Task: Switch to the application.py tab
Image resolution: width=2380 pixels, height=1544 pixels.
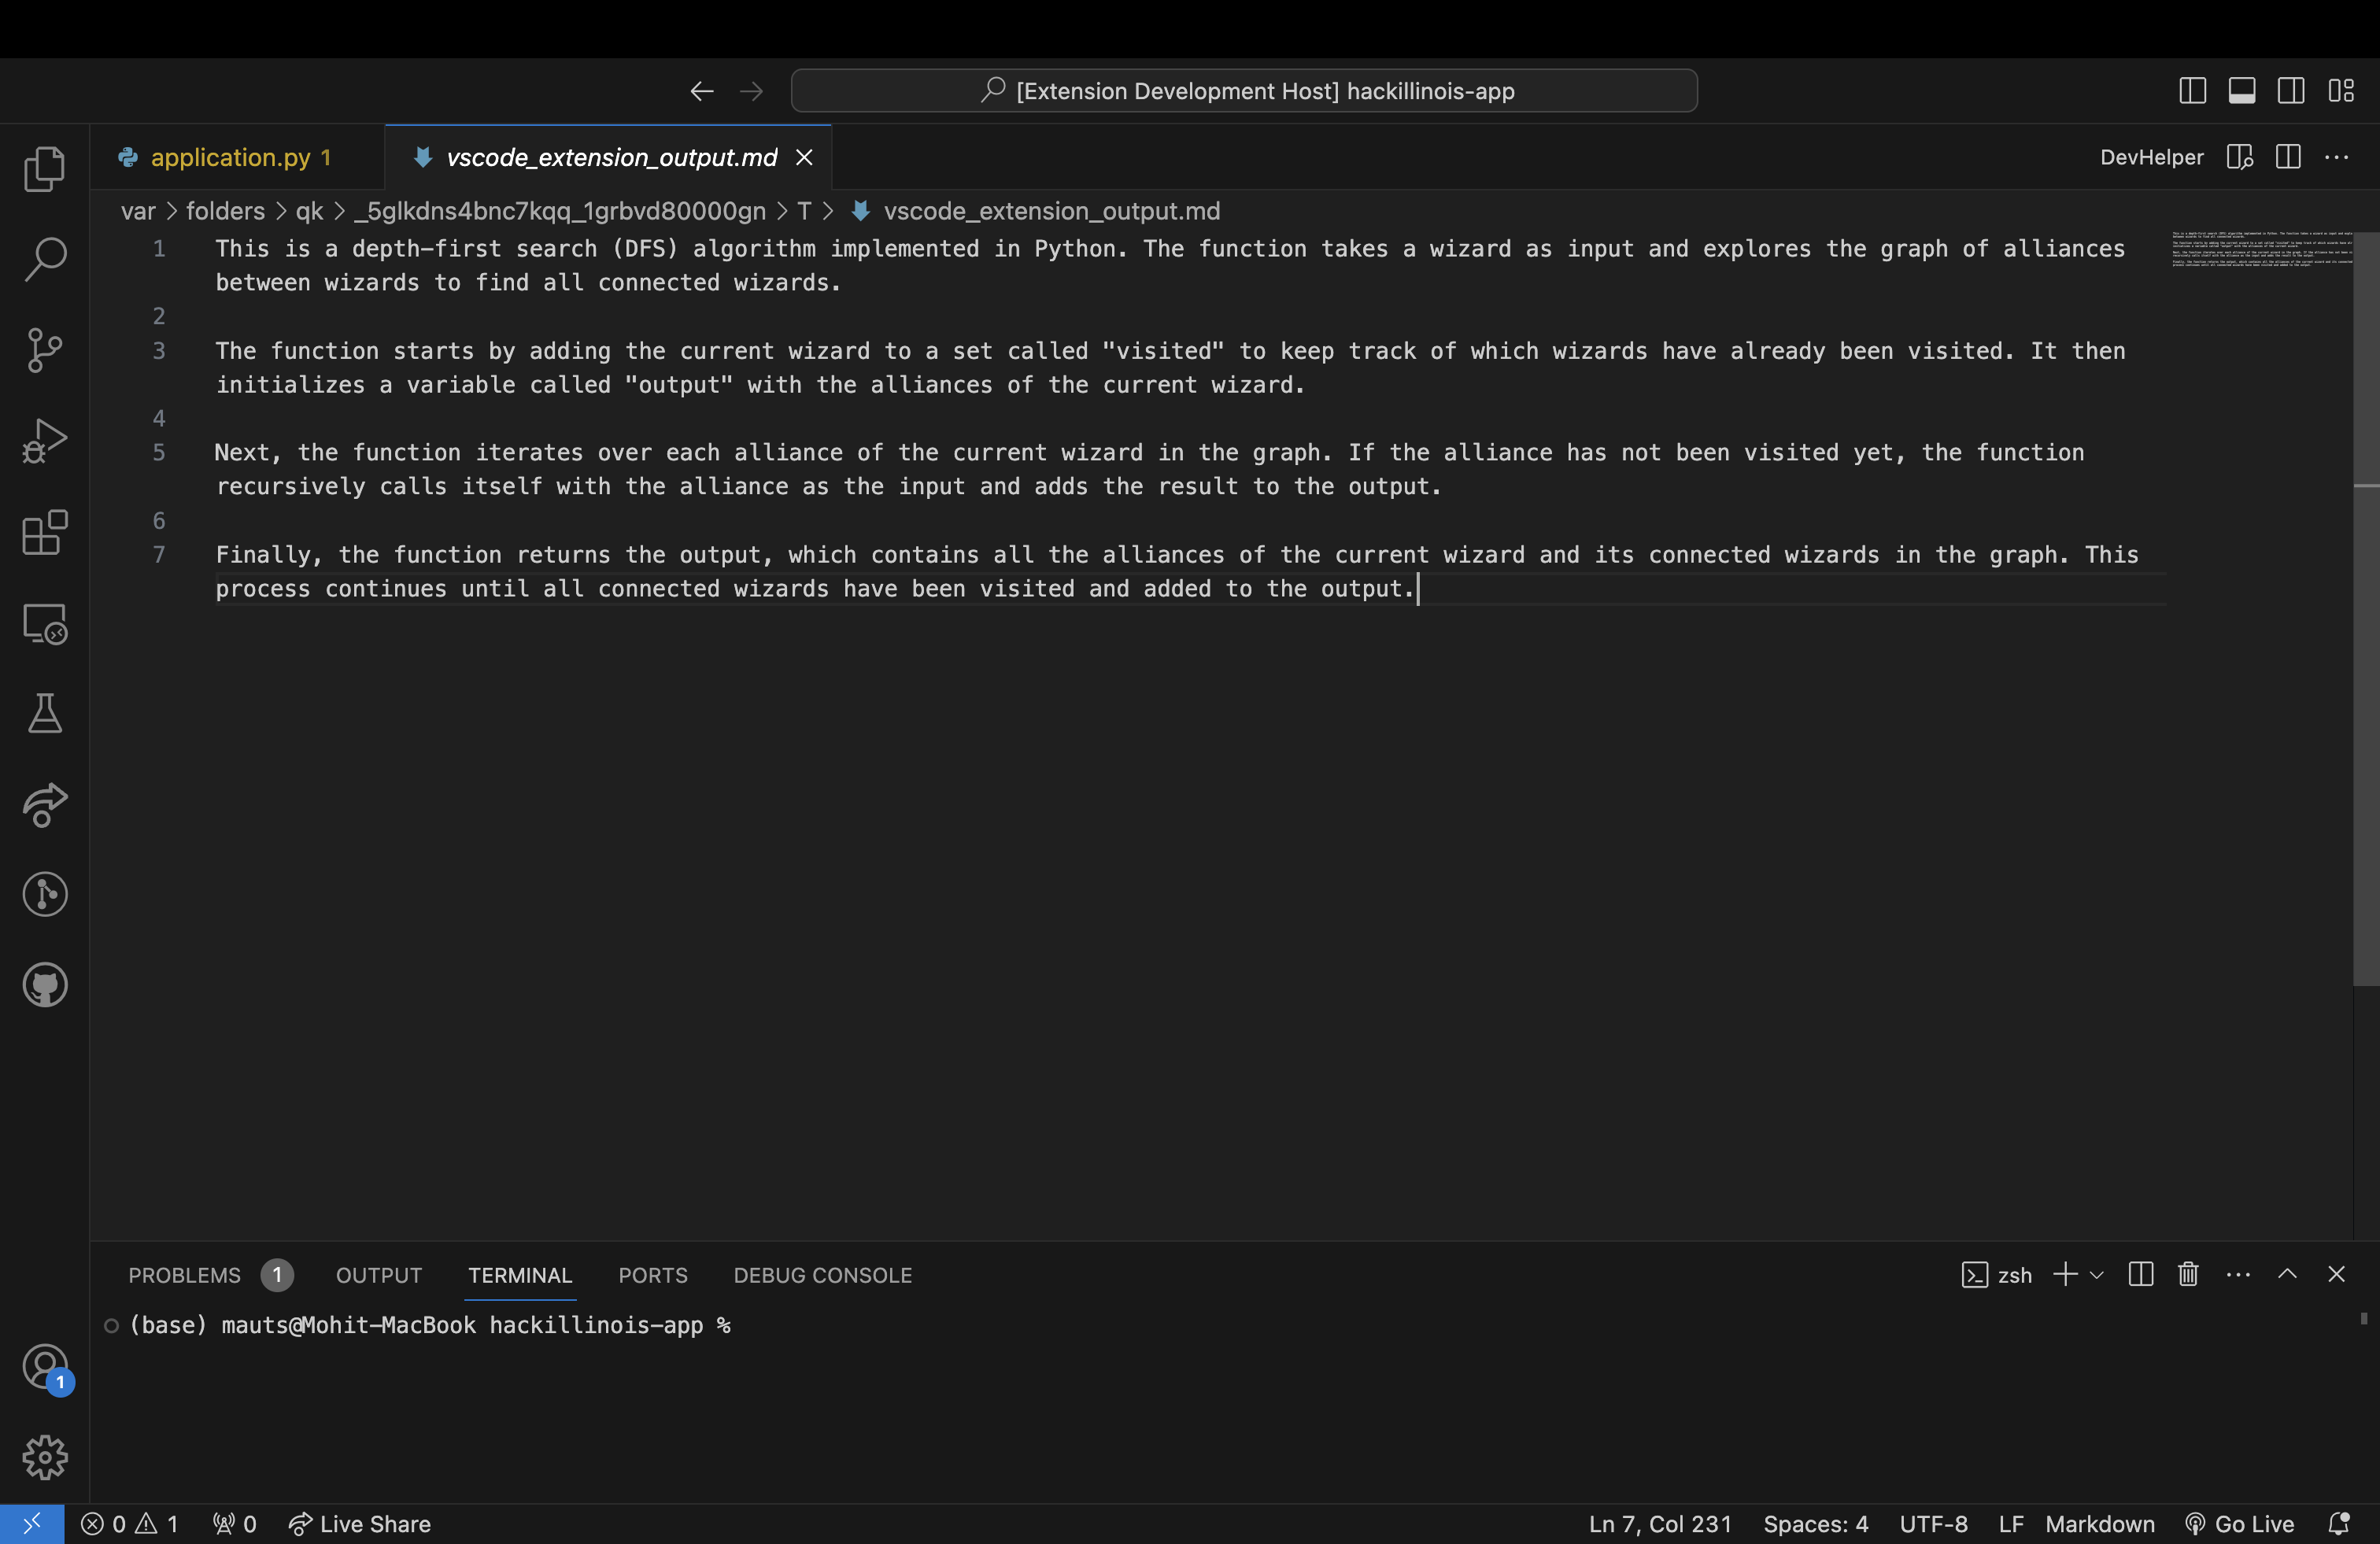Action: [230, 157]
